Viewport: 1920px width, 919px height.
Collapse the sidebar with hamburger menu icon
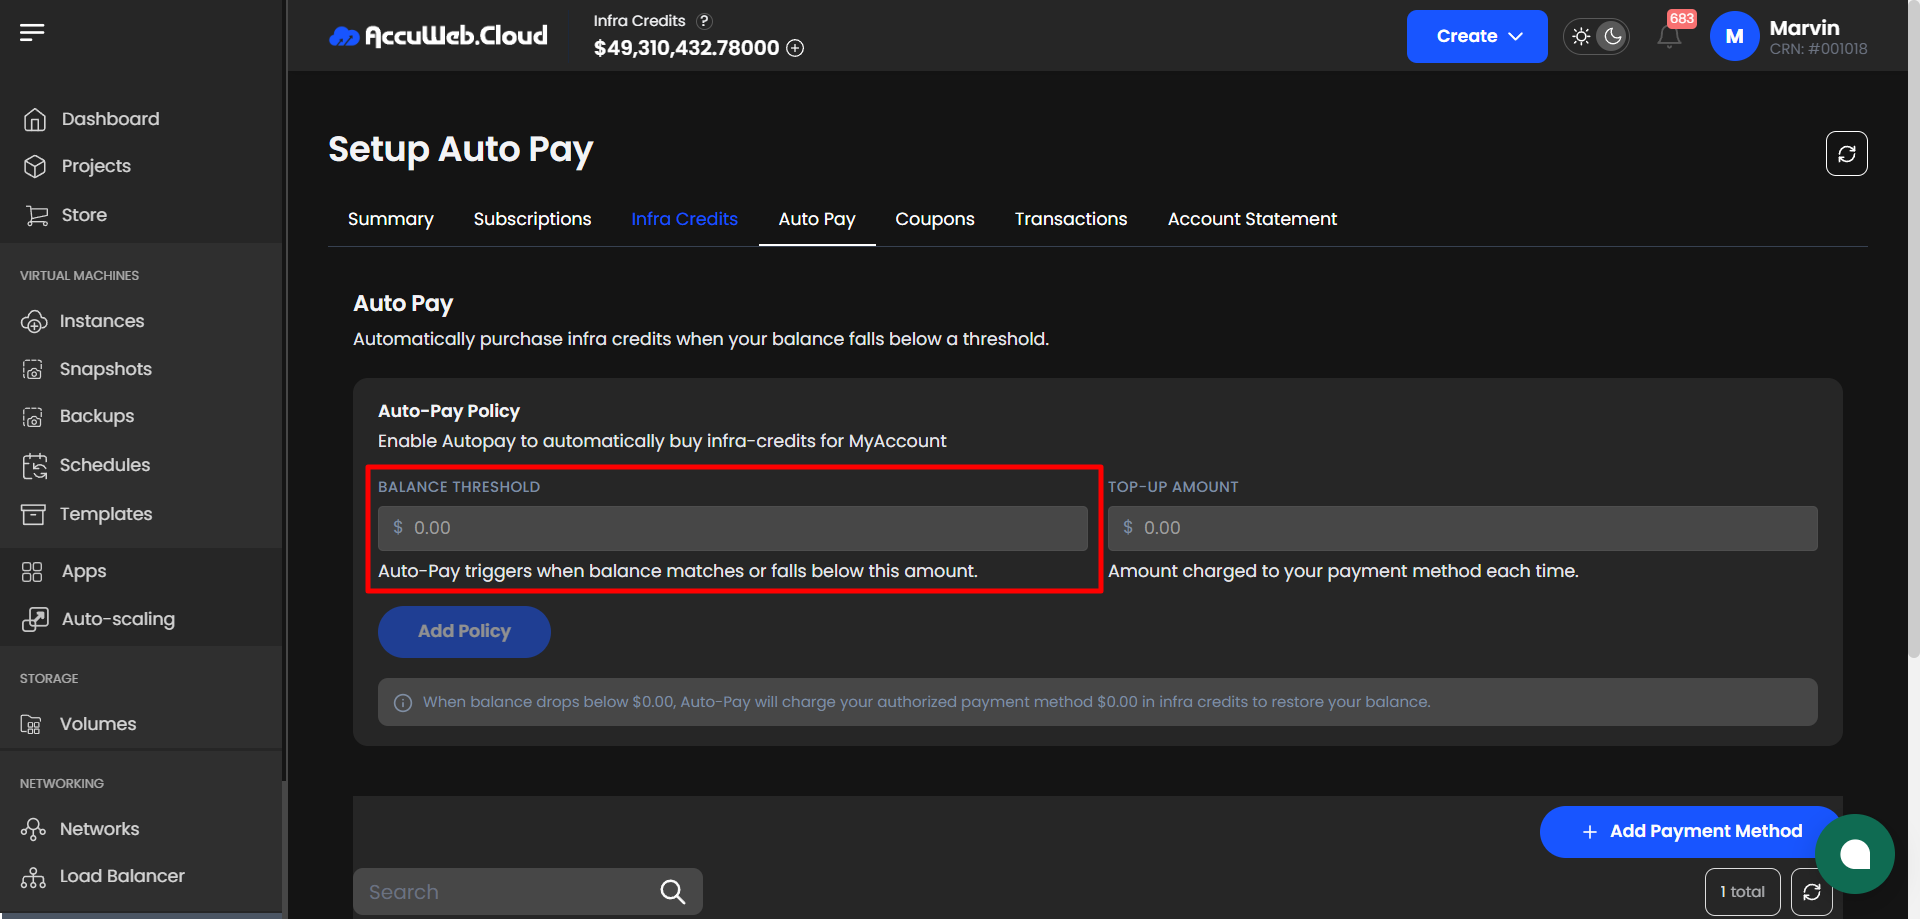pyautogui.click(x=32, y=33)
